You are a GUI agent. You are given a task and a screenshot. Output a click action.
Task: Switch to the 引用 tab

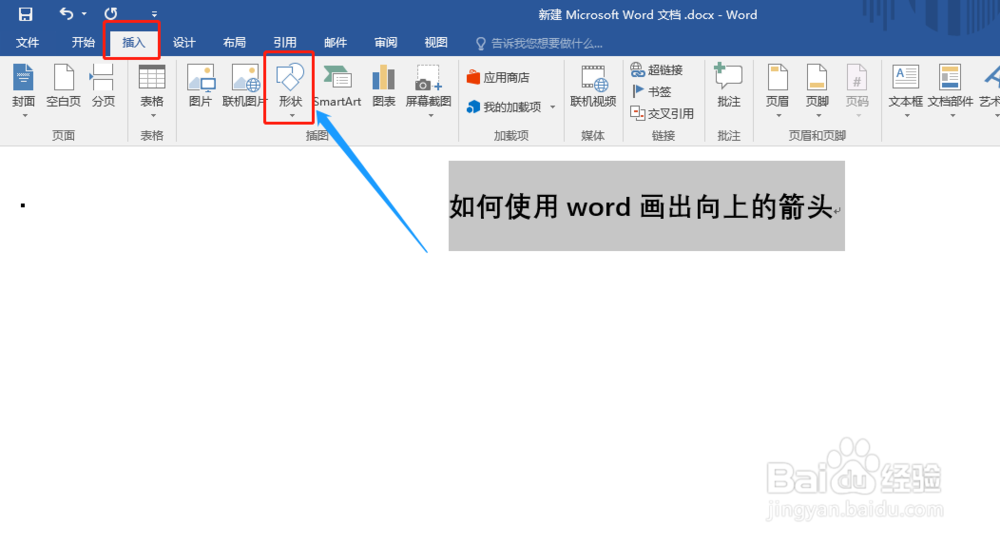[x=284, y=43]
